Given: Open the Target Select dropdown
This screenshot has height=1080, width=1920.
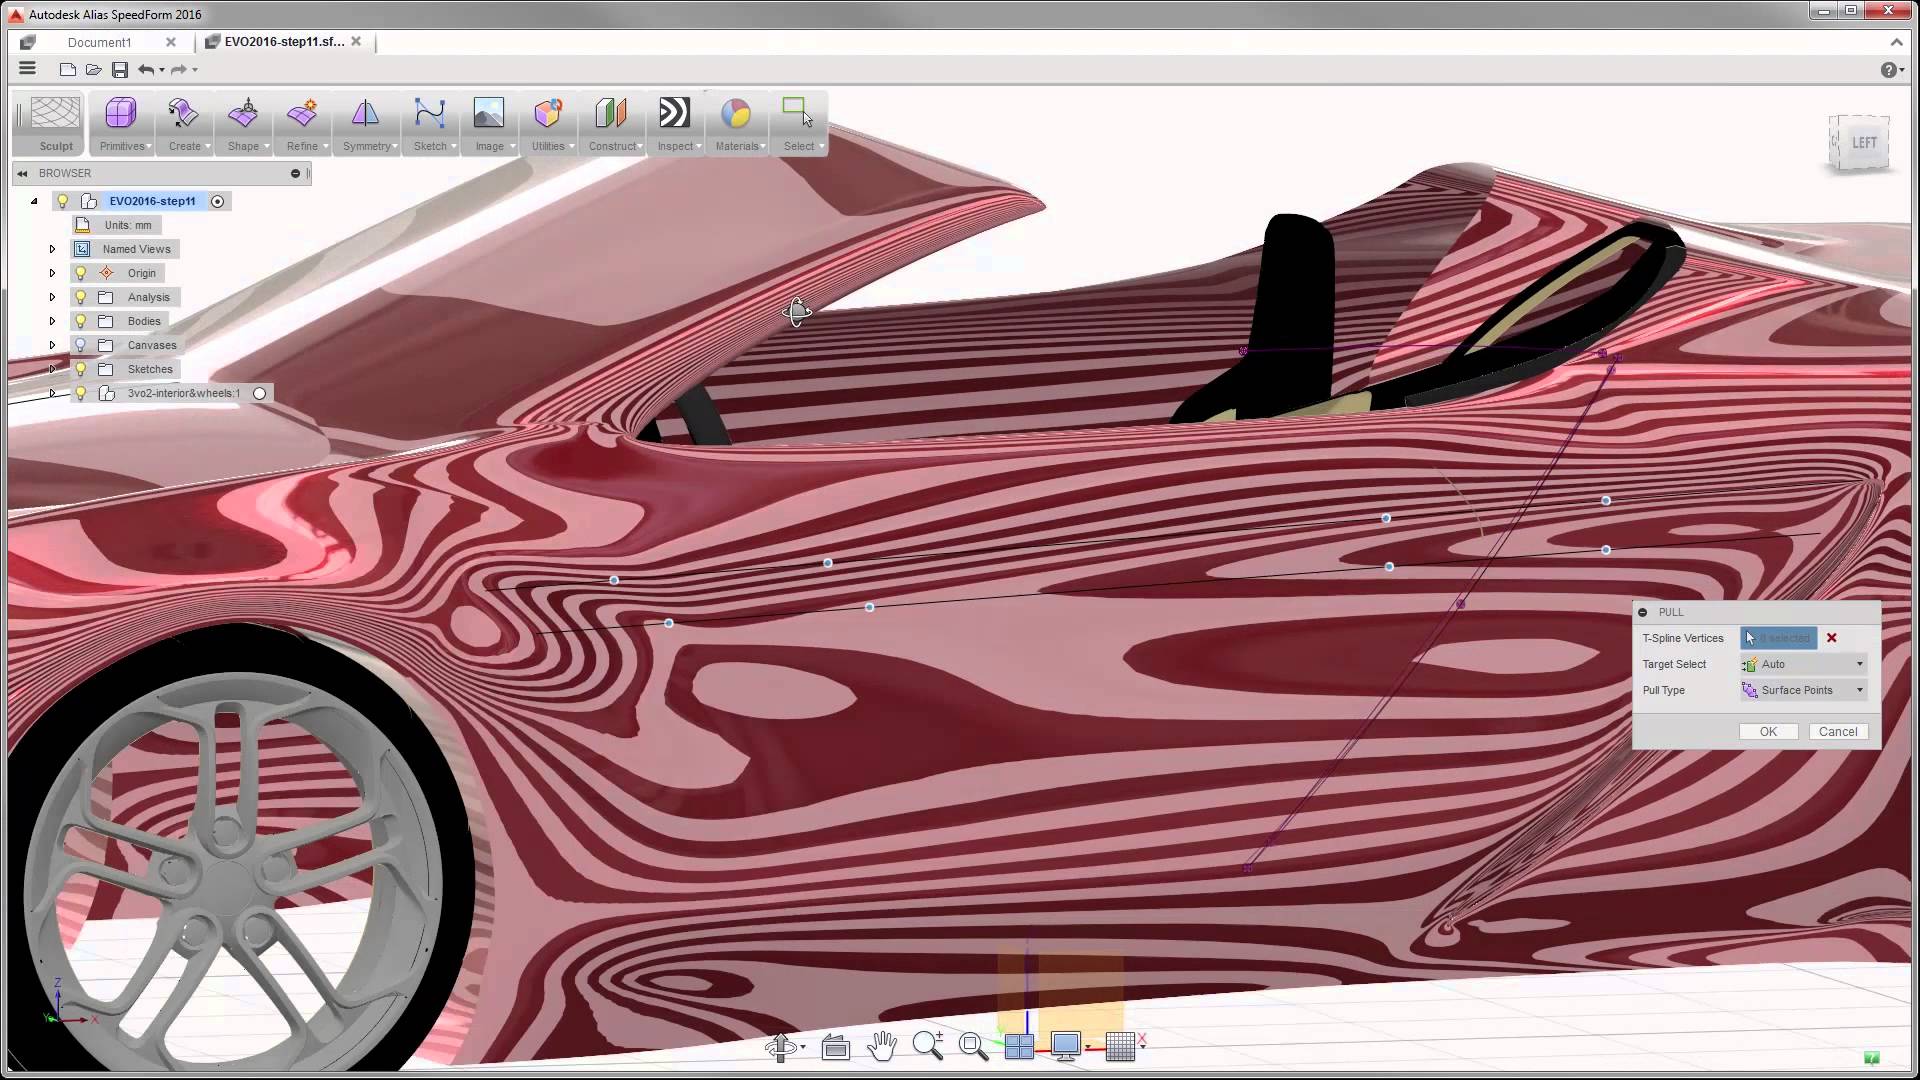Looking at the screenshot, I should (1803, 664).
